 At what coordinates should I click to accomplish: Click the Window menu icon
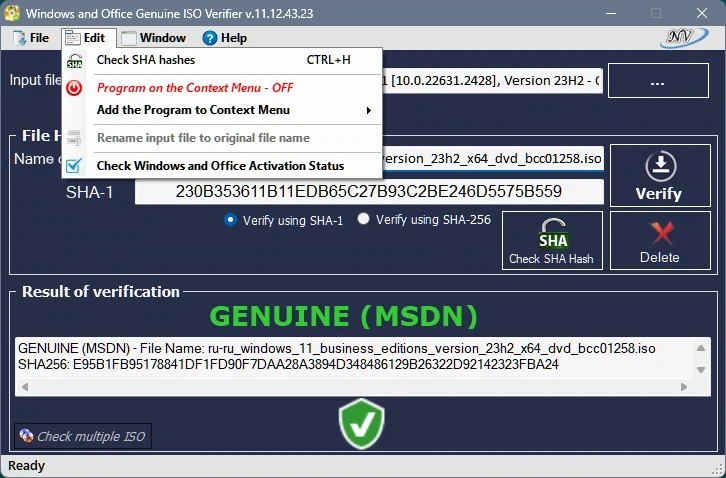point(129,38)
